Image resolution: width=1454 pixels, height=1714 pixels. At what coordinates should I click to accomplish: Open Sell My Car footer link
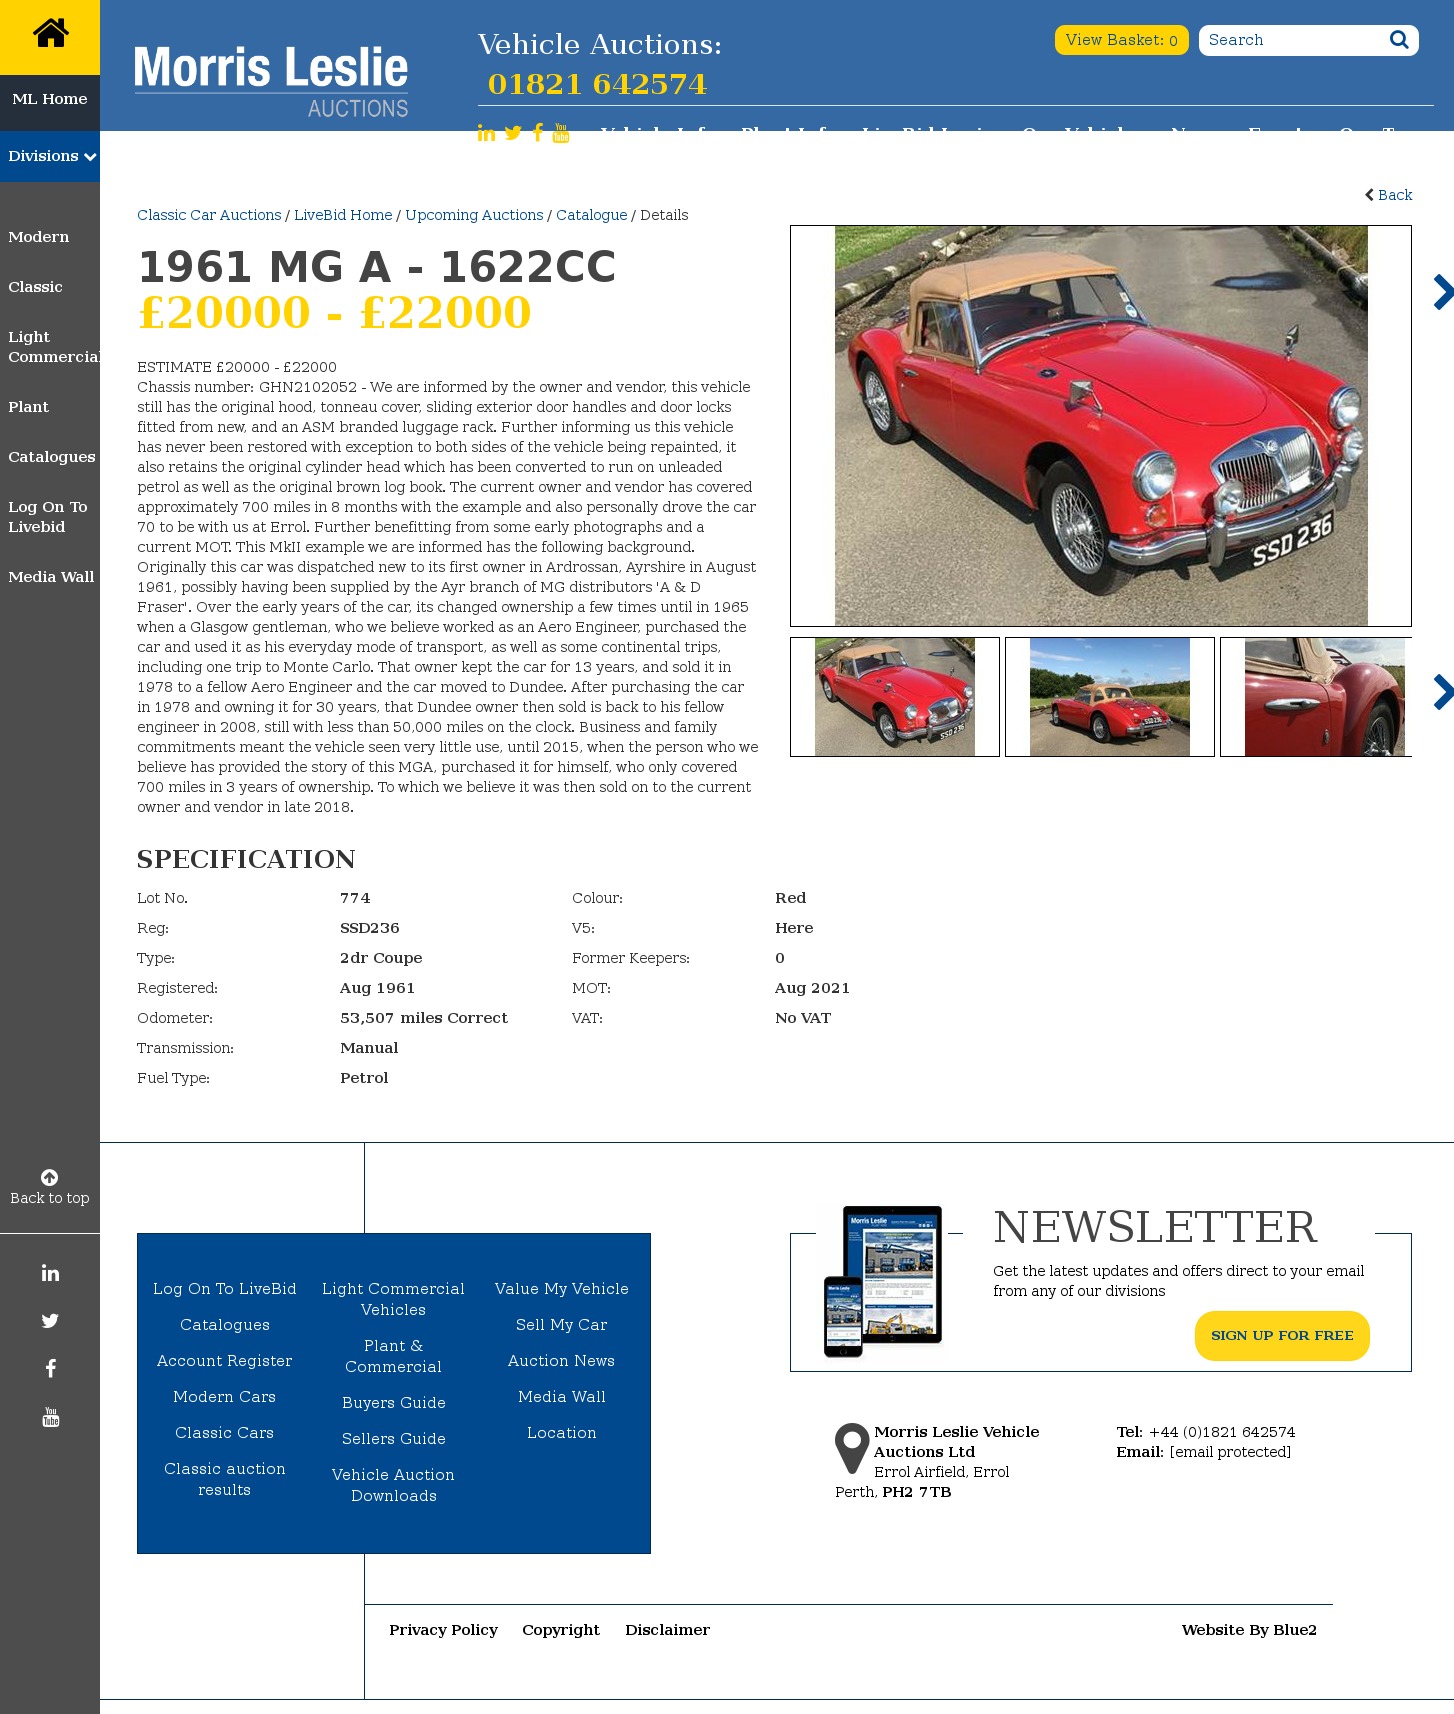(x=562, y=1325)
